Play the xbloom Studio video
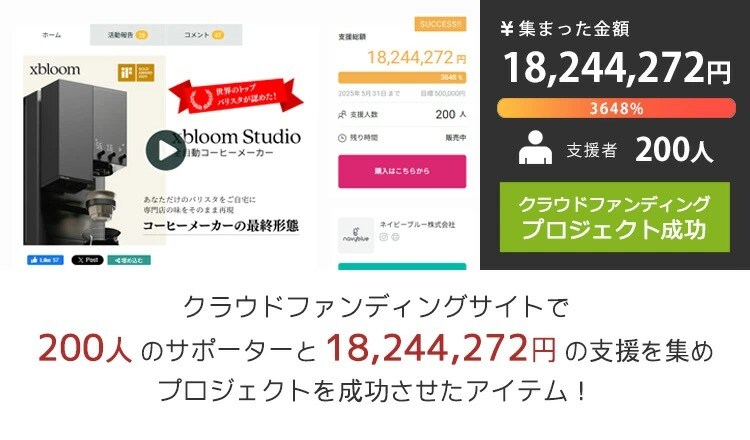The width and height of the screenshot is (750, 440). click(x=165, y=151)
